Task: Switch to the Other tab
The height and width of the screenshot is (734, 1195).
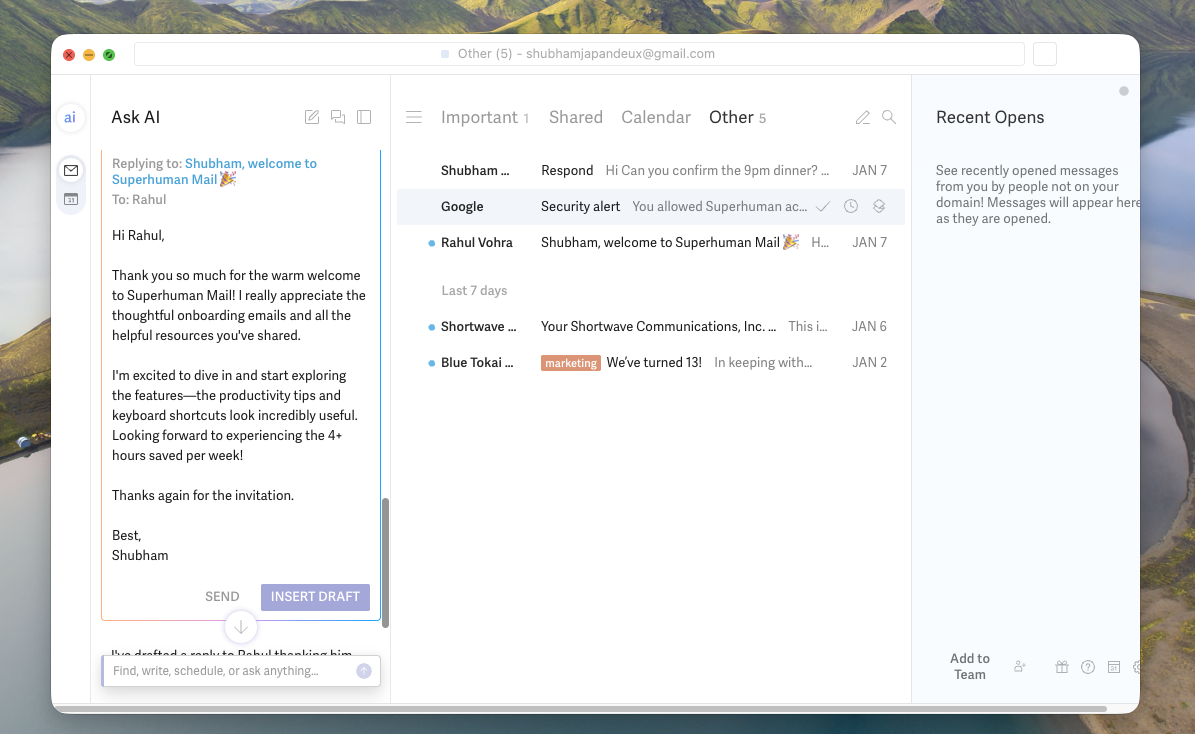Action: pyautogui.click(x=731, y=117)
